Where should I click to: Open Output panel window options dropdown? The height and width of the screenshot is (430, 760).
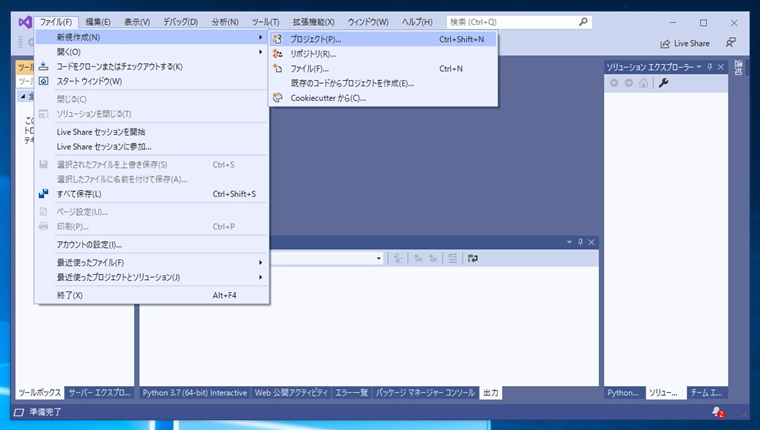[570, 242]
